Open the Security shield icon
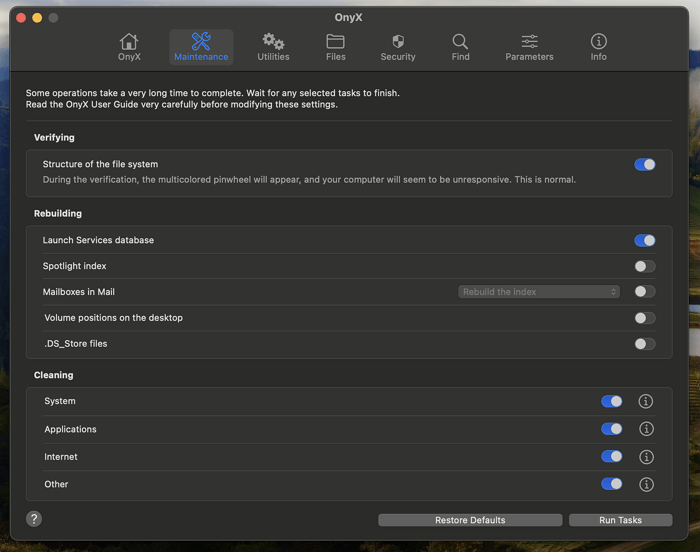This screenshot has width=700, height=552. coord(397,42)
